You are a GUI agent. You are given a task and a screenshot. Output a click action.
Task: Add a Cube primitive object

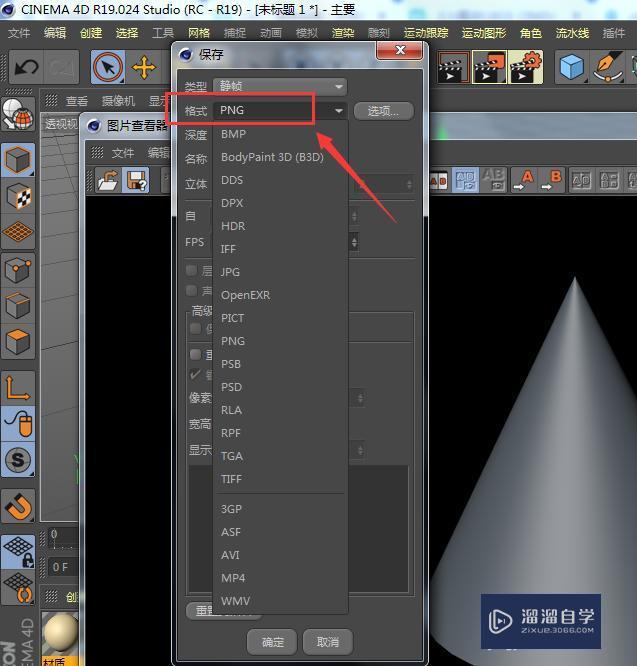coord(572,67)
